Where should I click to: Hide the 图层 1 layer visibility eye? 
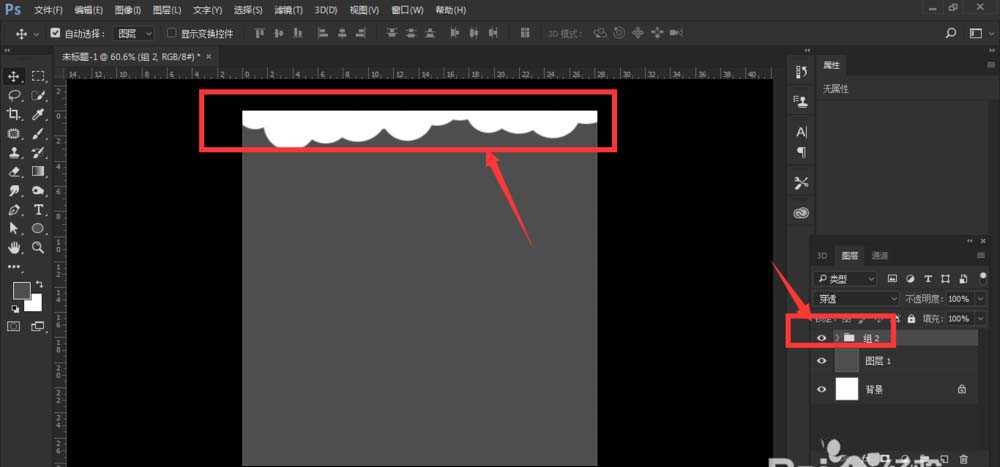pyautogui.click(x=822, y=360)
